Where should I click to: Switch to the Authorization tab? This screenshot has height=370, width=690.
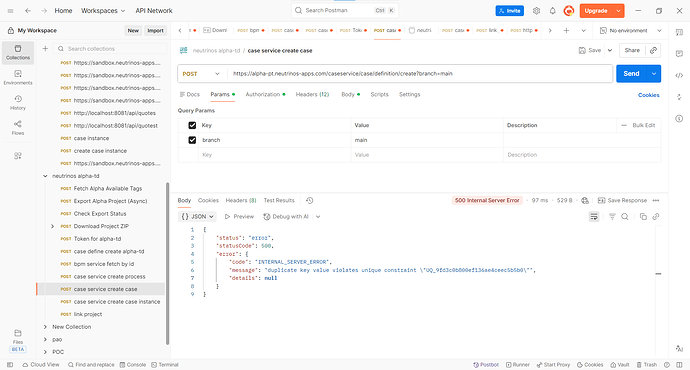point(265,95)
